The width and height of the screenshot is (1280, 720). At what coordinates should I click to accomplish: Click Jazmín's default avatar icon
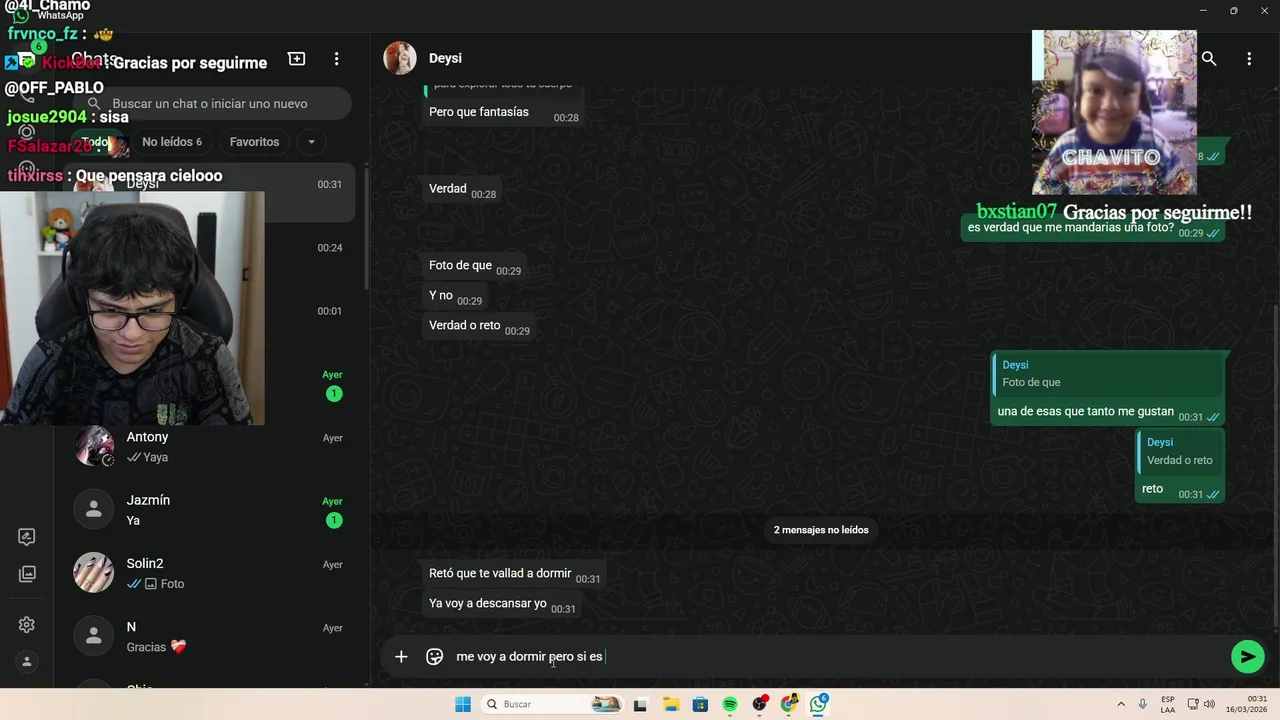click(x=94, y=510)
